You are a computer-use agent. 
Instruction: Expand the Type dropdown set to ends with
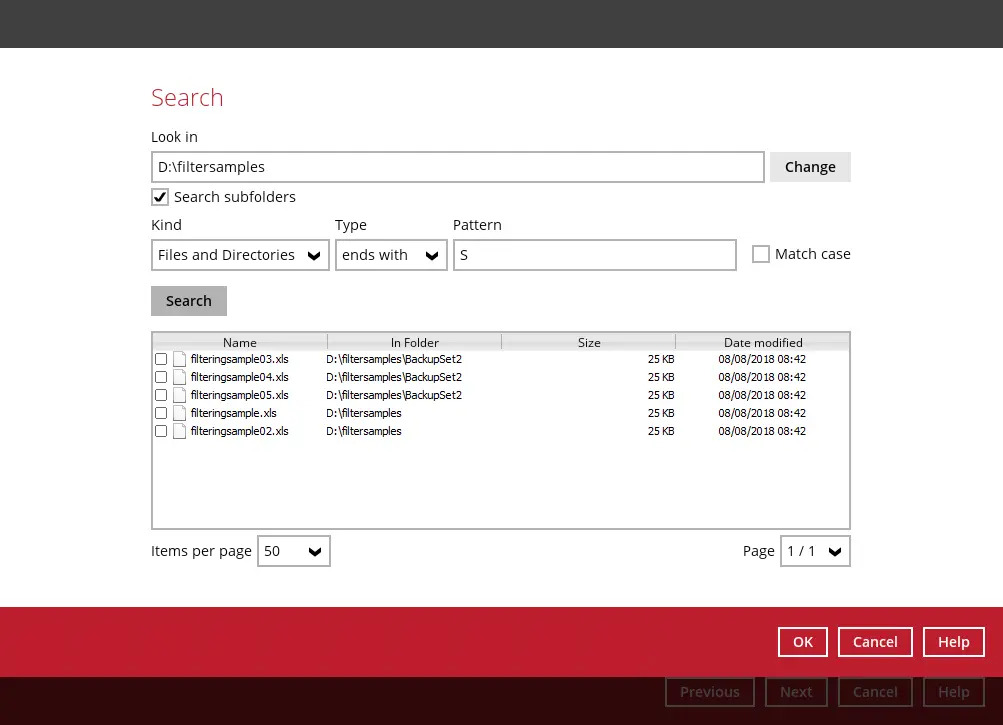(390, 255)
